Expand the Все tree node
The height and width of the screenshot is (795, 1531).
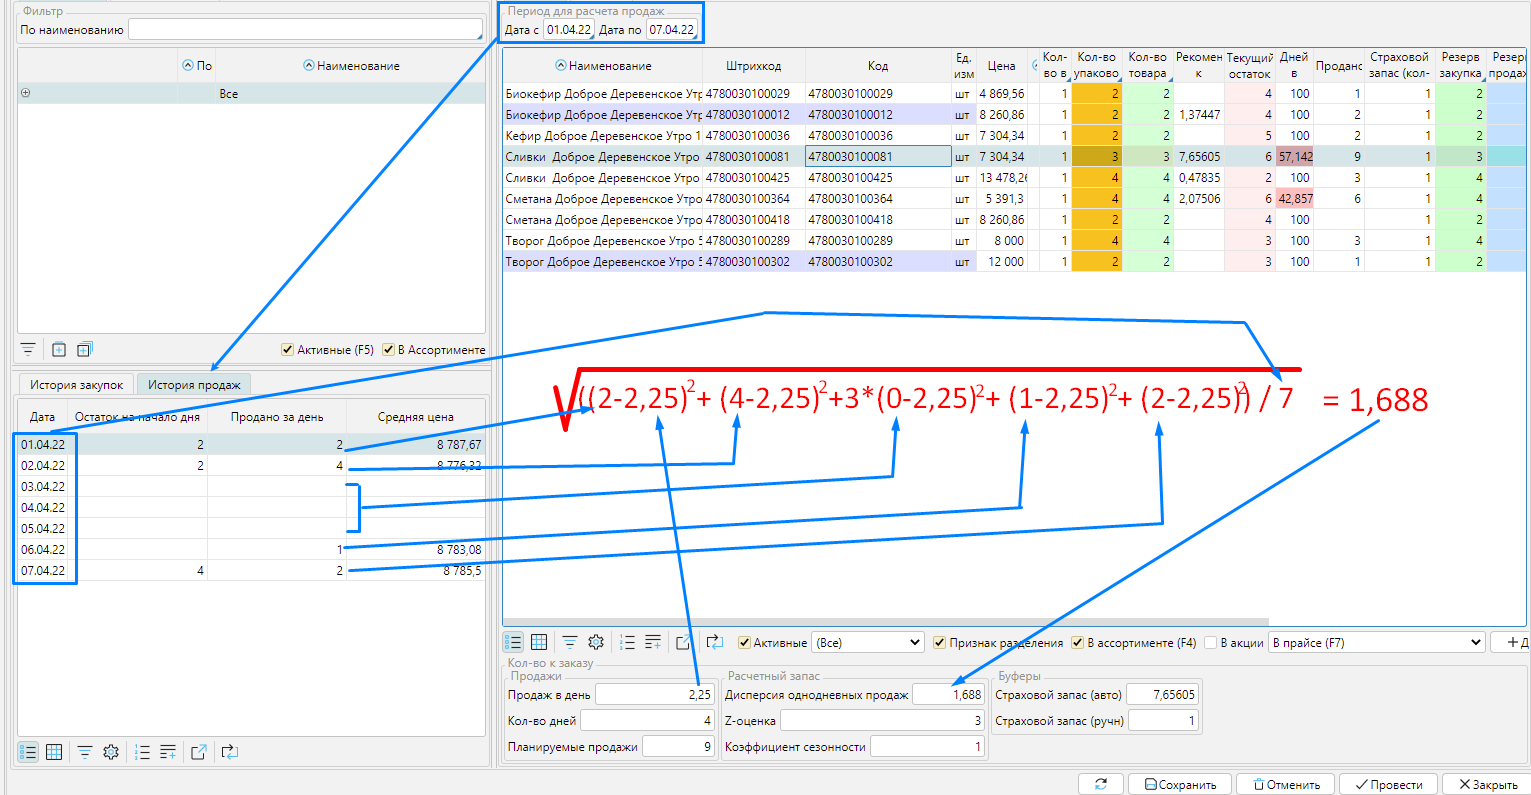[x=26, y=93]
